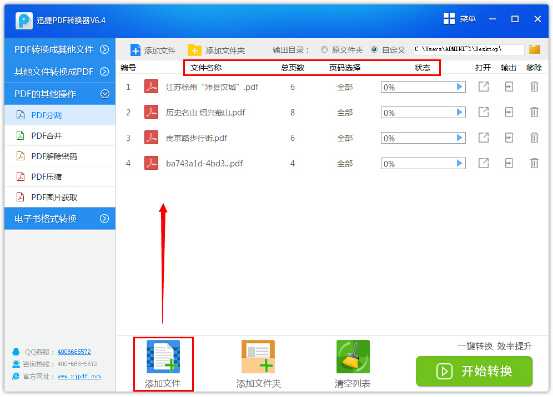553x397 pixels.
Task: Click the top toolbar 添加文件 icon
Action: click(135, 50)
